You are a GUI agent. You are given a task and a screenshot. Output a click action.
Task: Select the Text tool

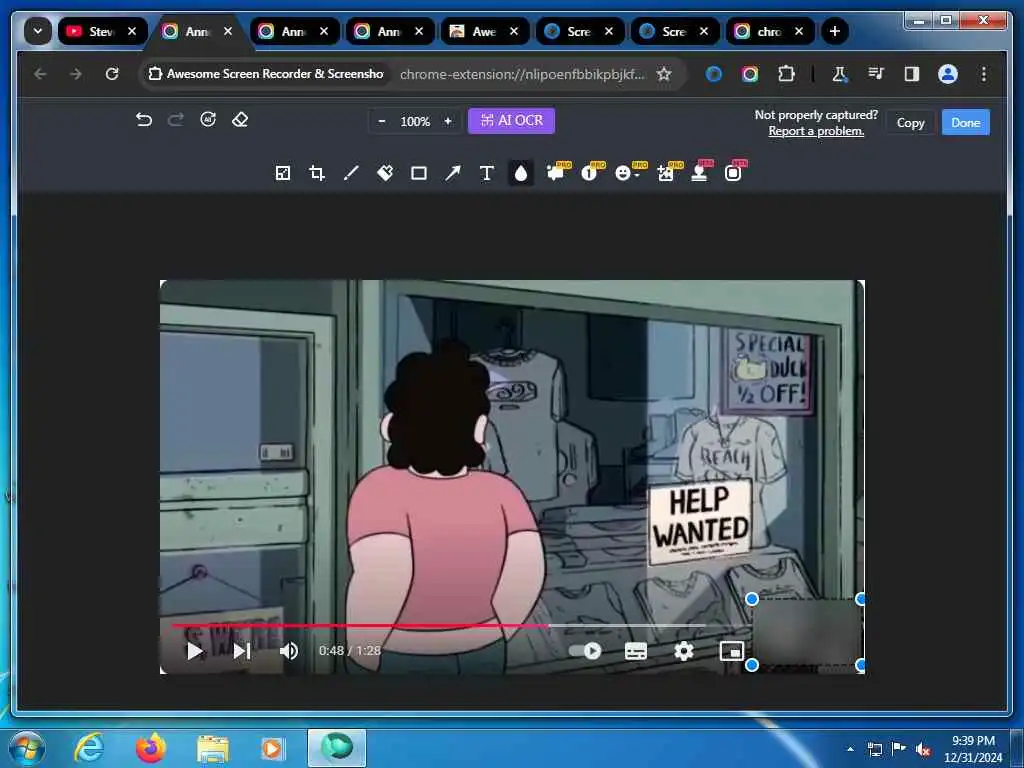487,173
